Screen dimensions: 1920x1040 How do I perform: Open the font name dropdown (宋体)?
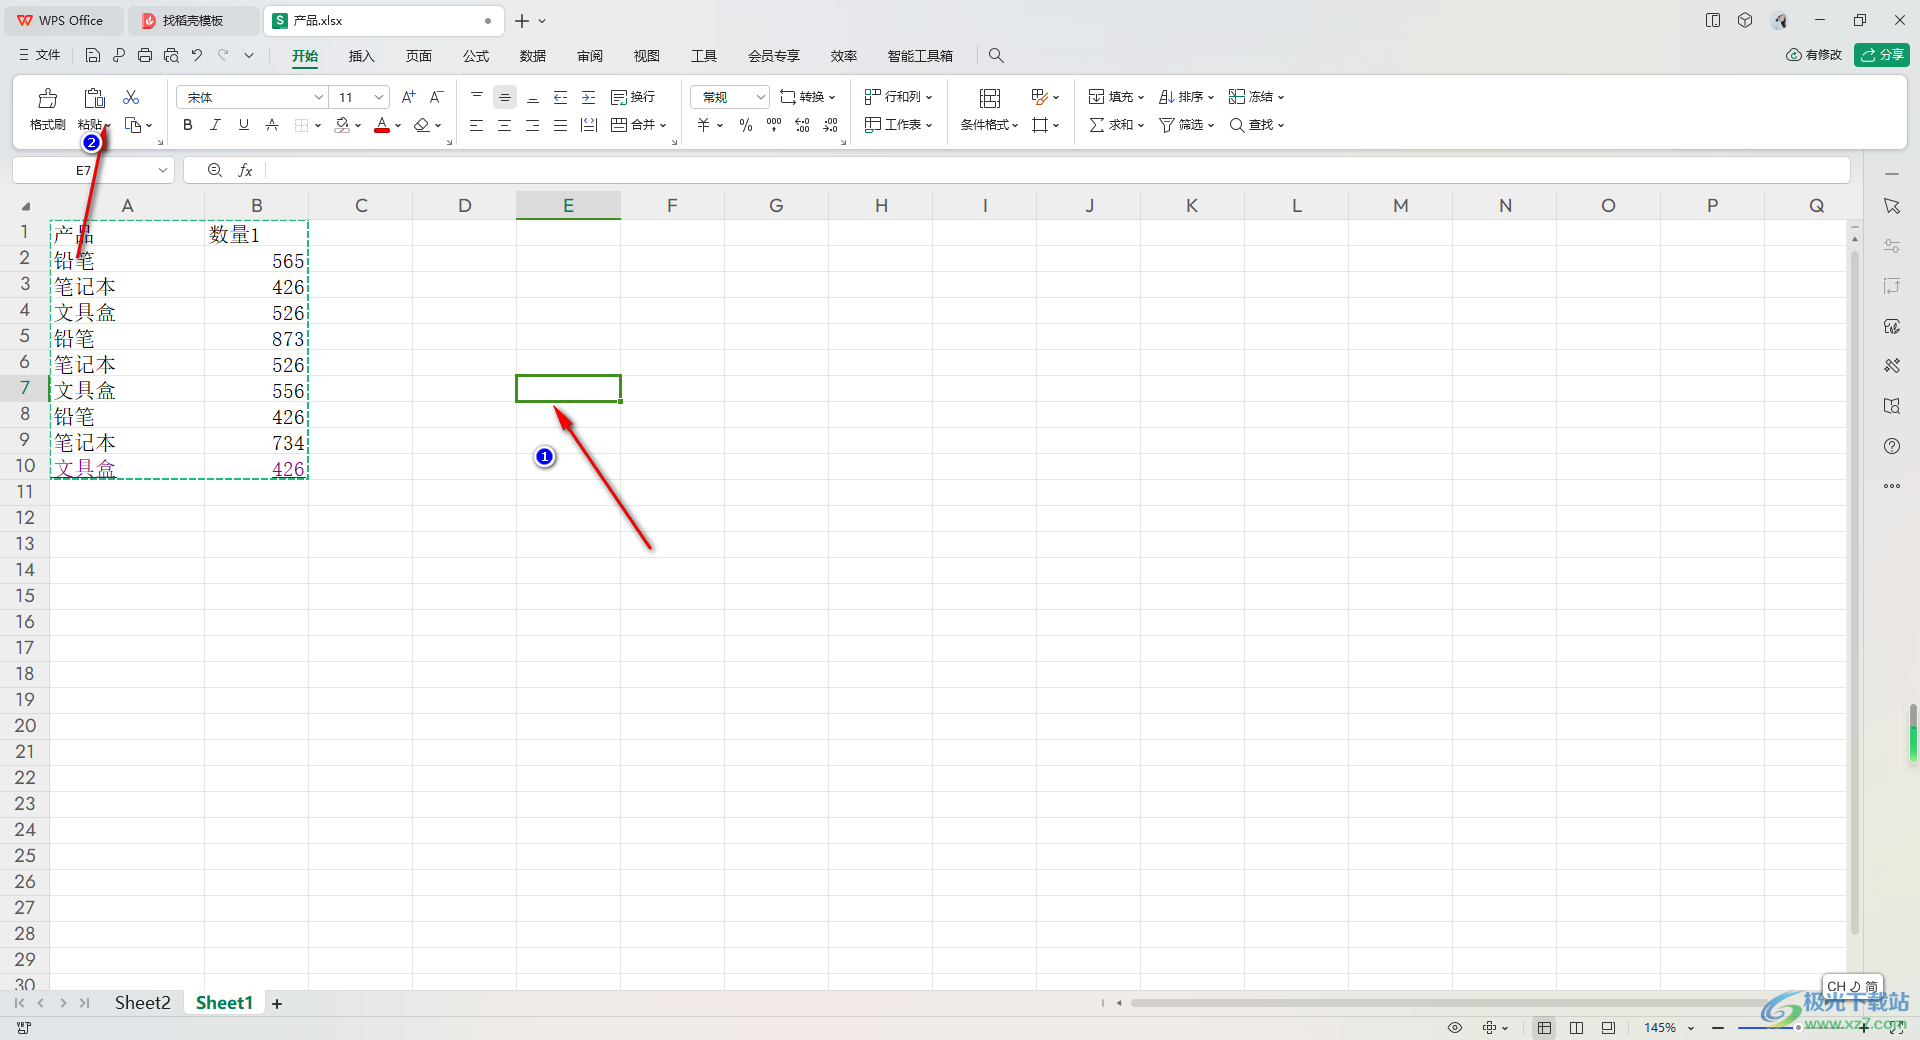pyautogui.click(x=319, y=97)
